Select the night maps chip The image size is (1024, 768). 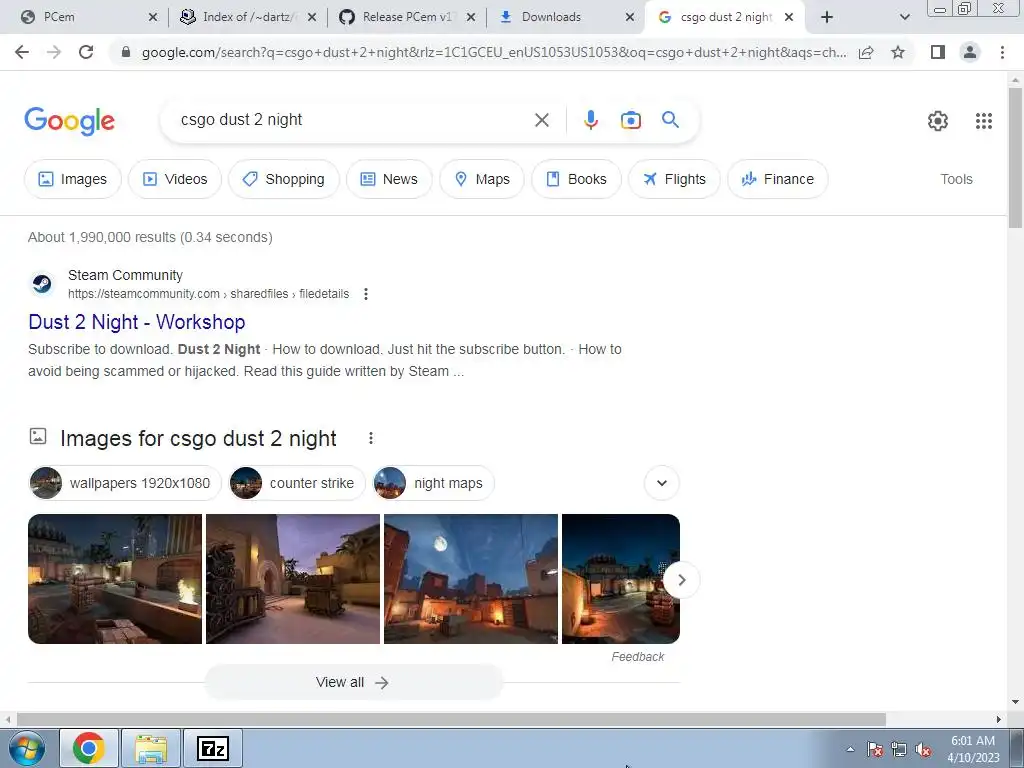433,483
